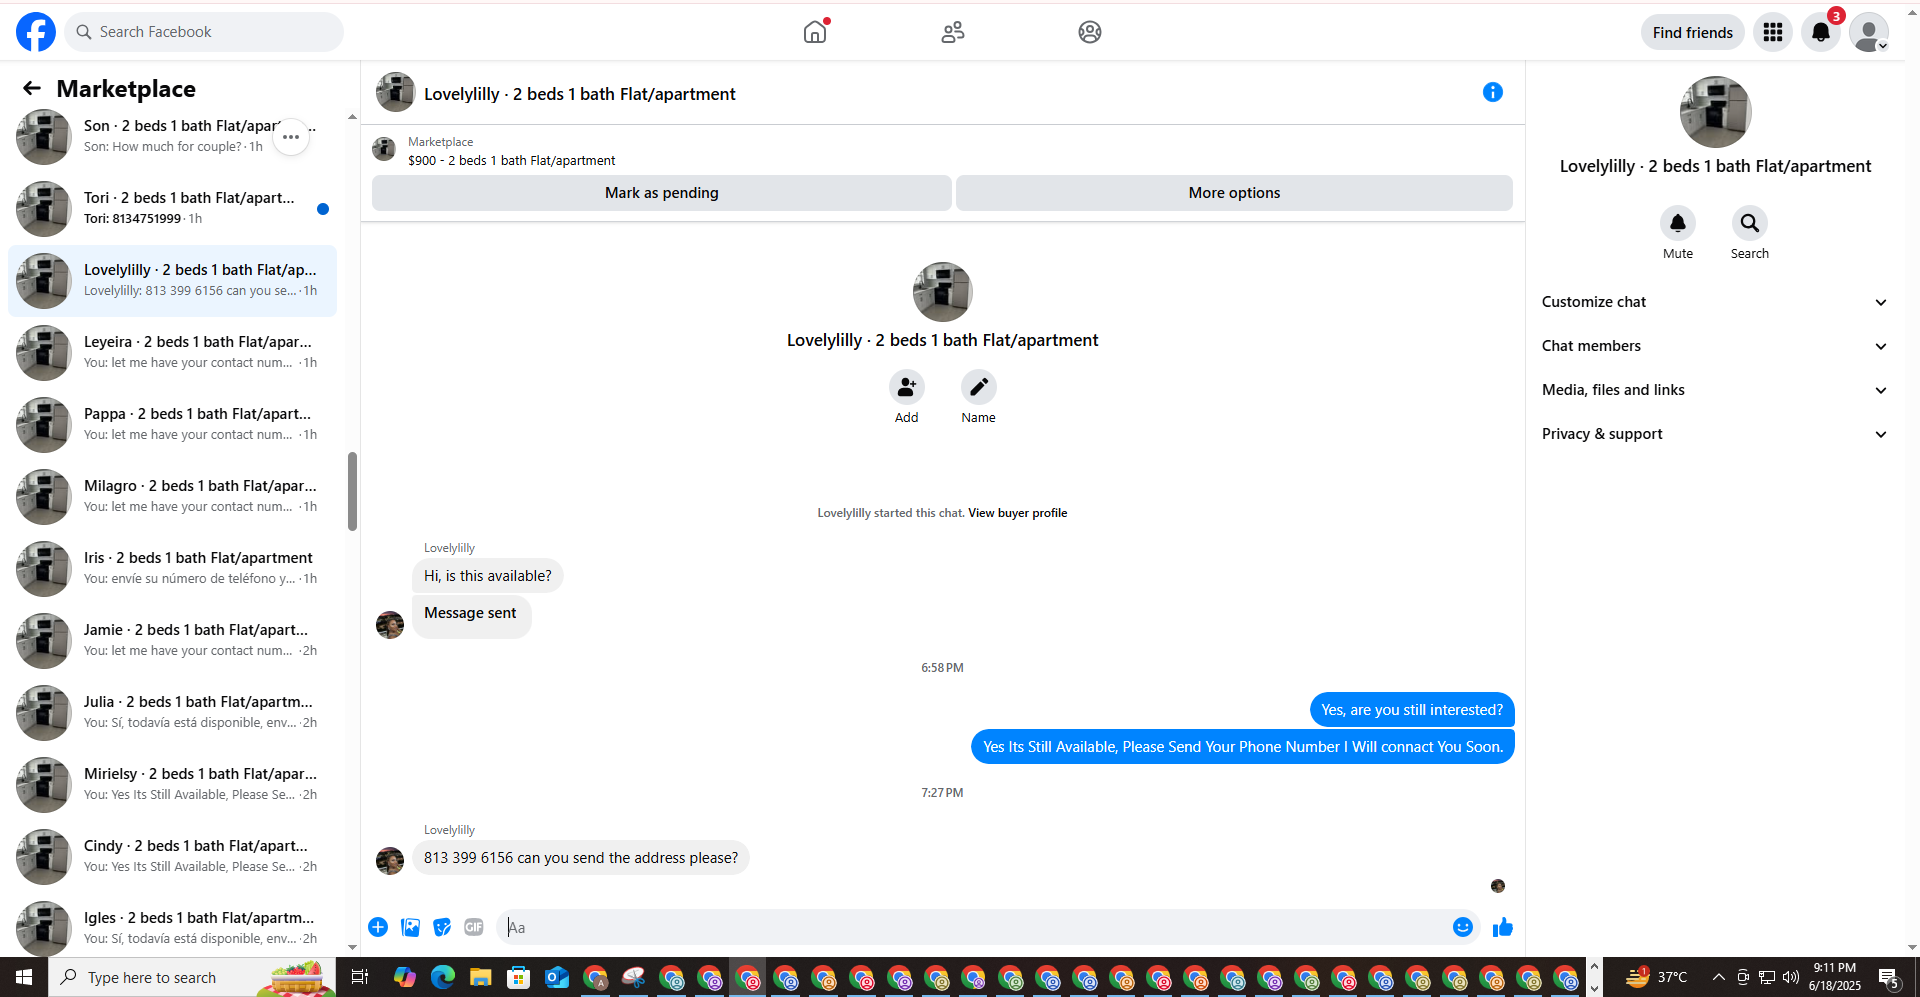Screen dimensions: 1920x997
Task: Open the notifications bell
Action: tap(1821, 32)
